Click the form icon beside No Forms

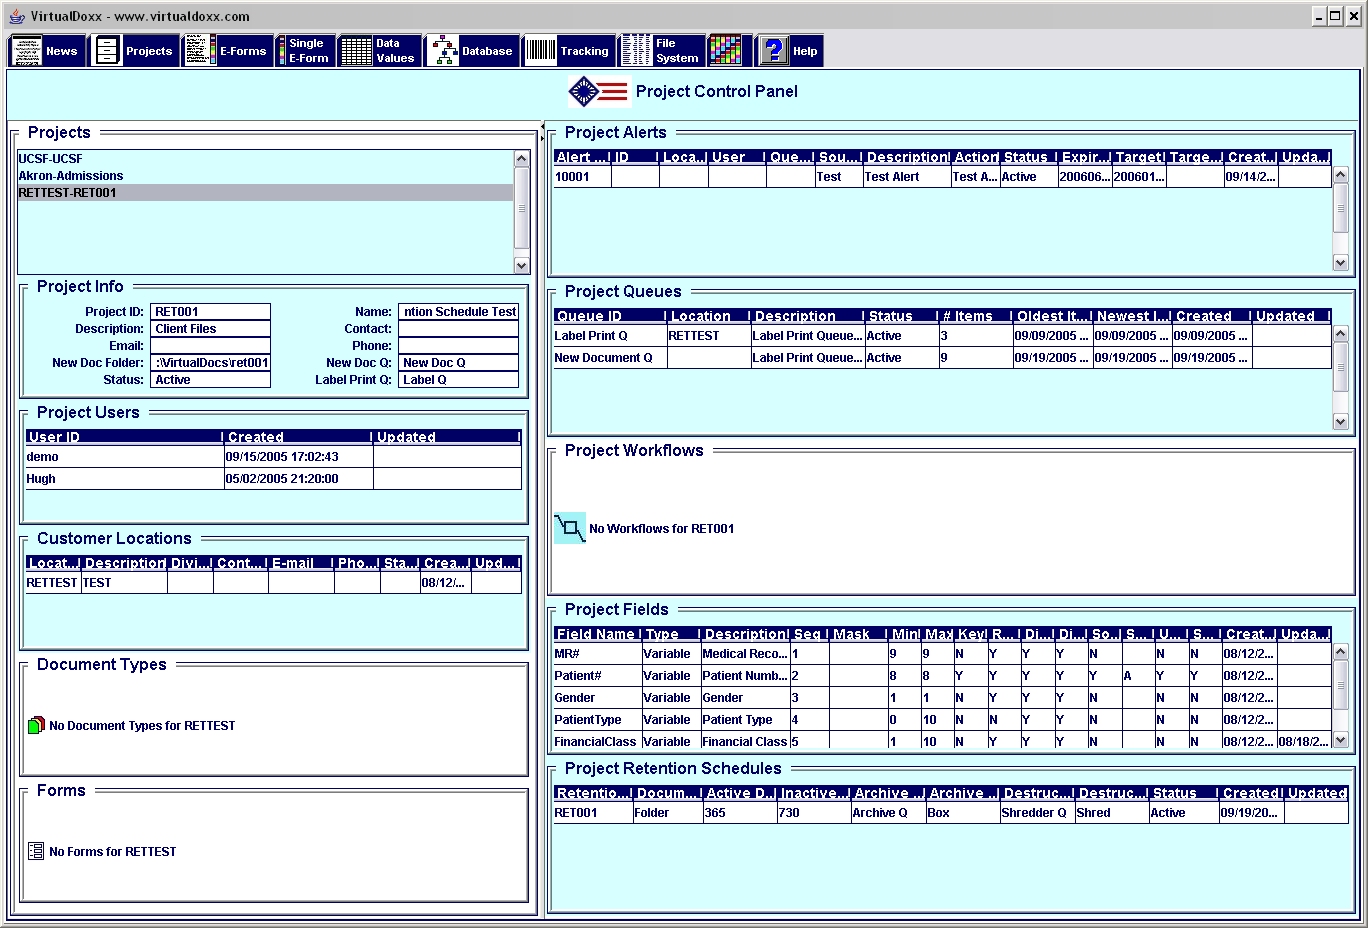36,851
